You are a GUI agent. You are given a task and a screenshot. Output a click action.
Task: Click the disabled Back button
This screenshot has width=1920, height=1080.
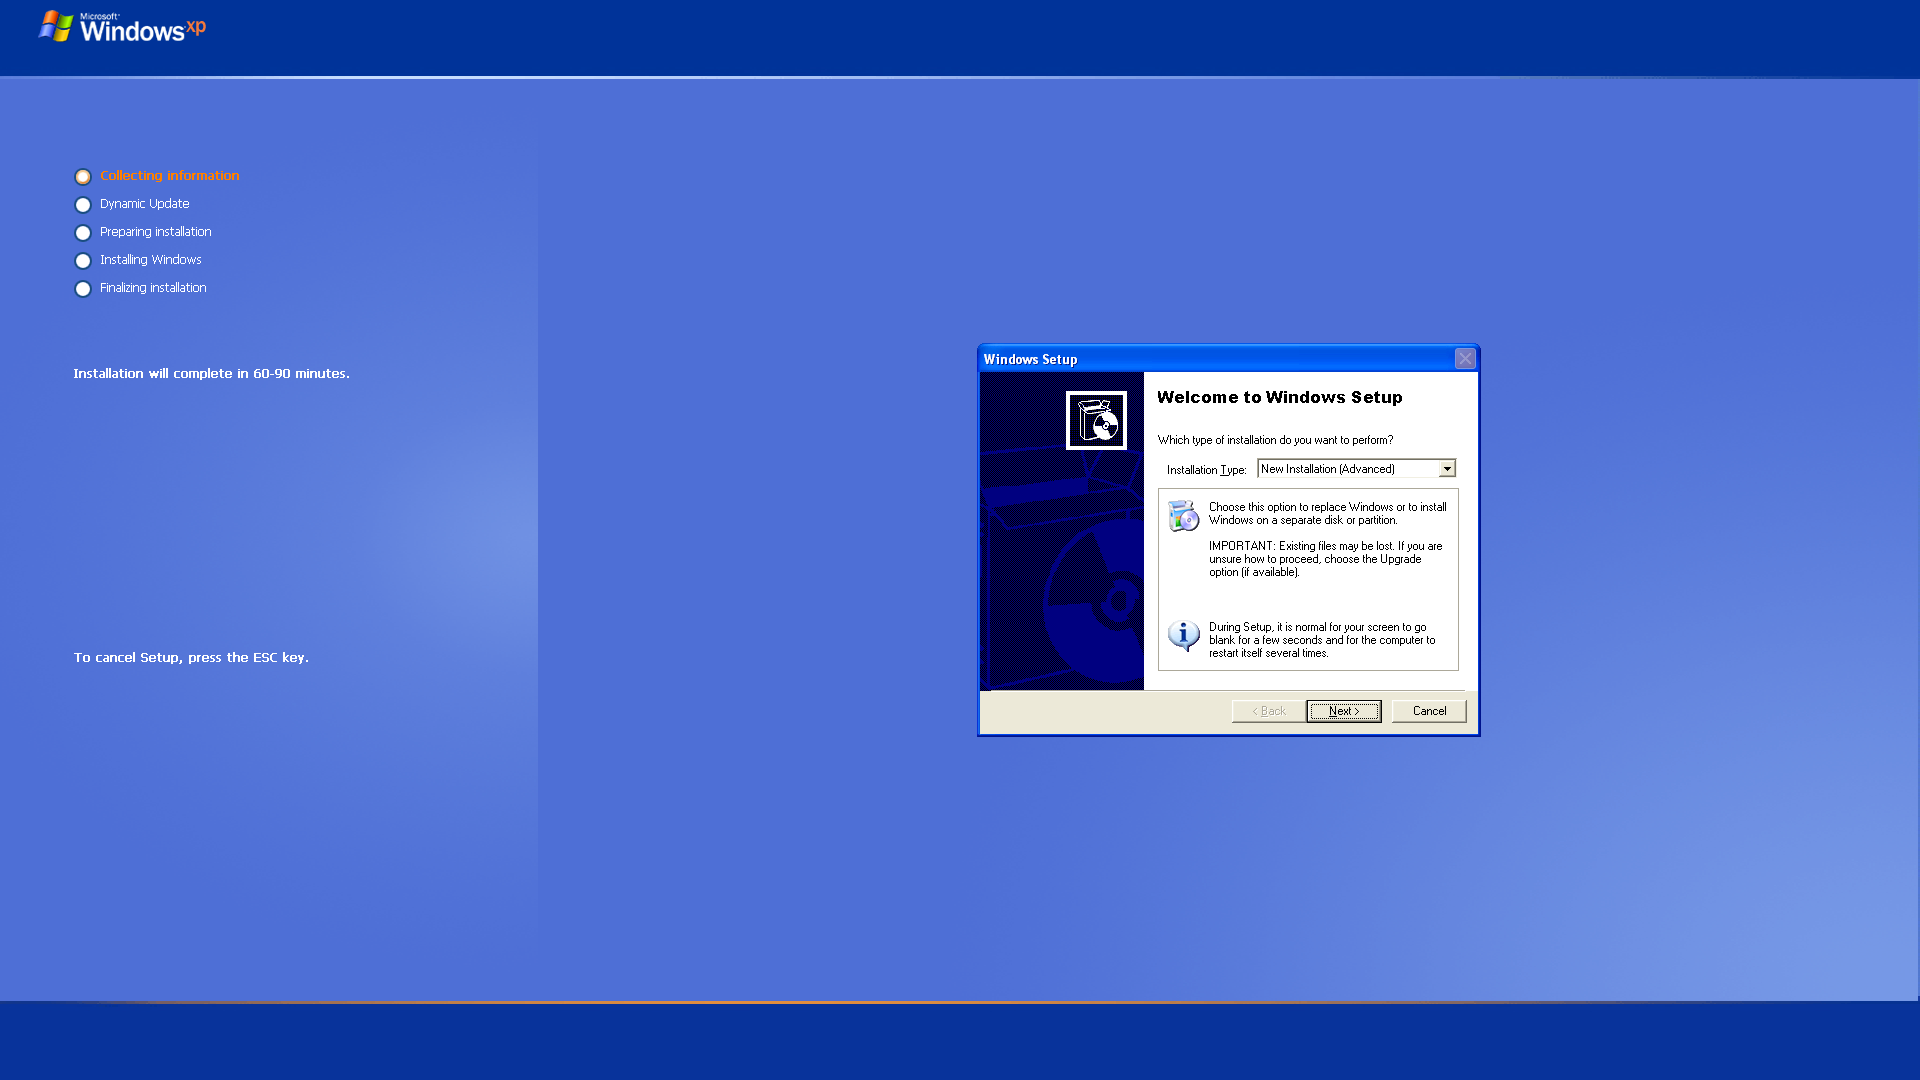tap(1269, 711)
